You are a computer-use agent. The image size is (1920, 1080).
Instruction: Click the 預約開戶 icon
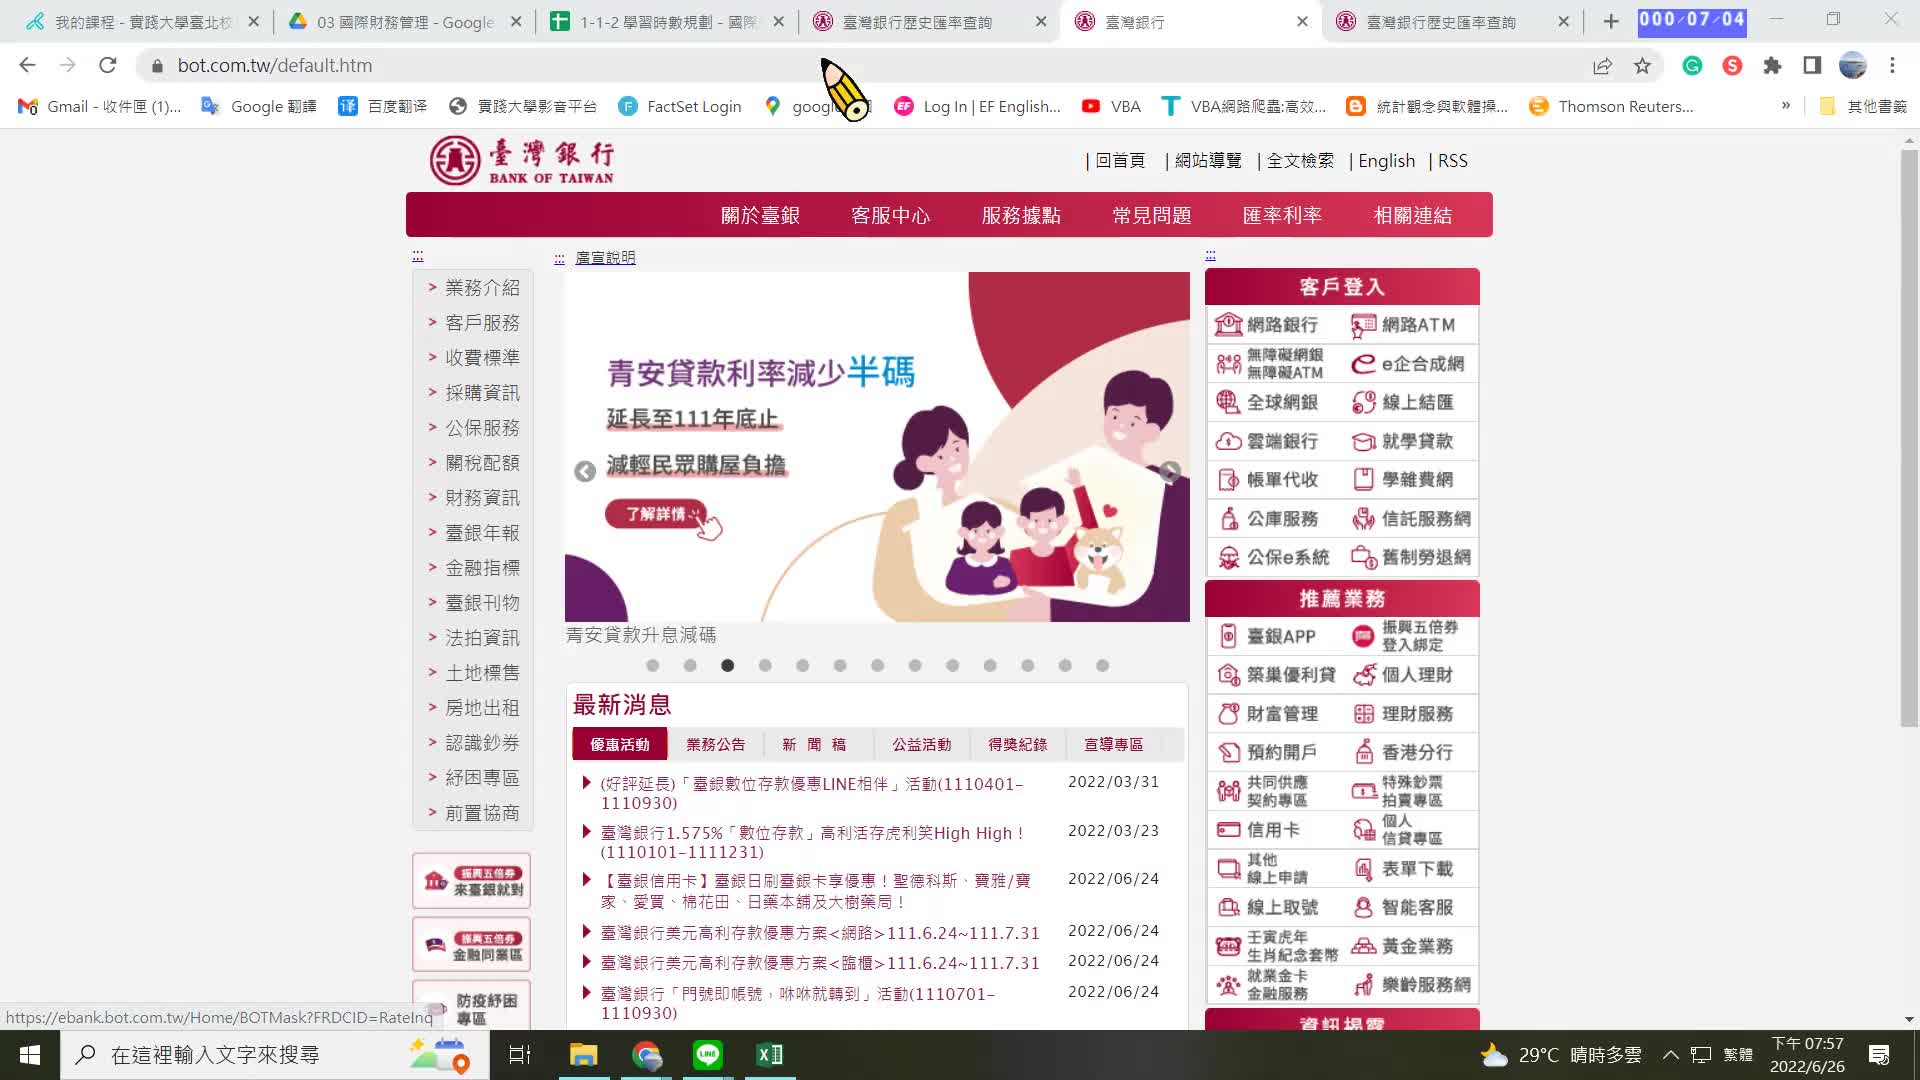click(x=1228, y=752)
